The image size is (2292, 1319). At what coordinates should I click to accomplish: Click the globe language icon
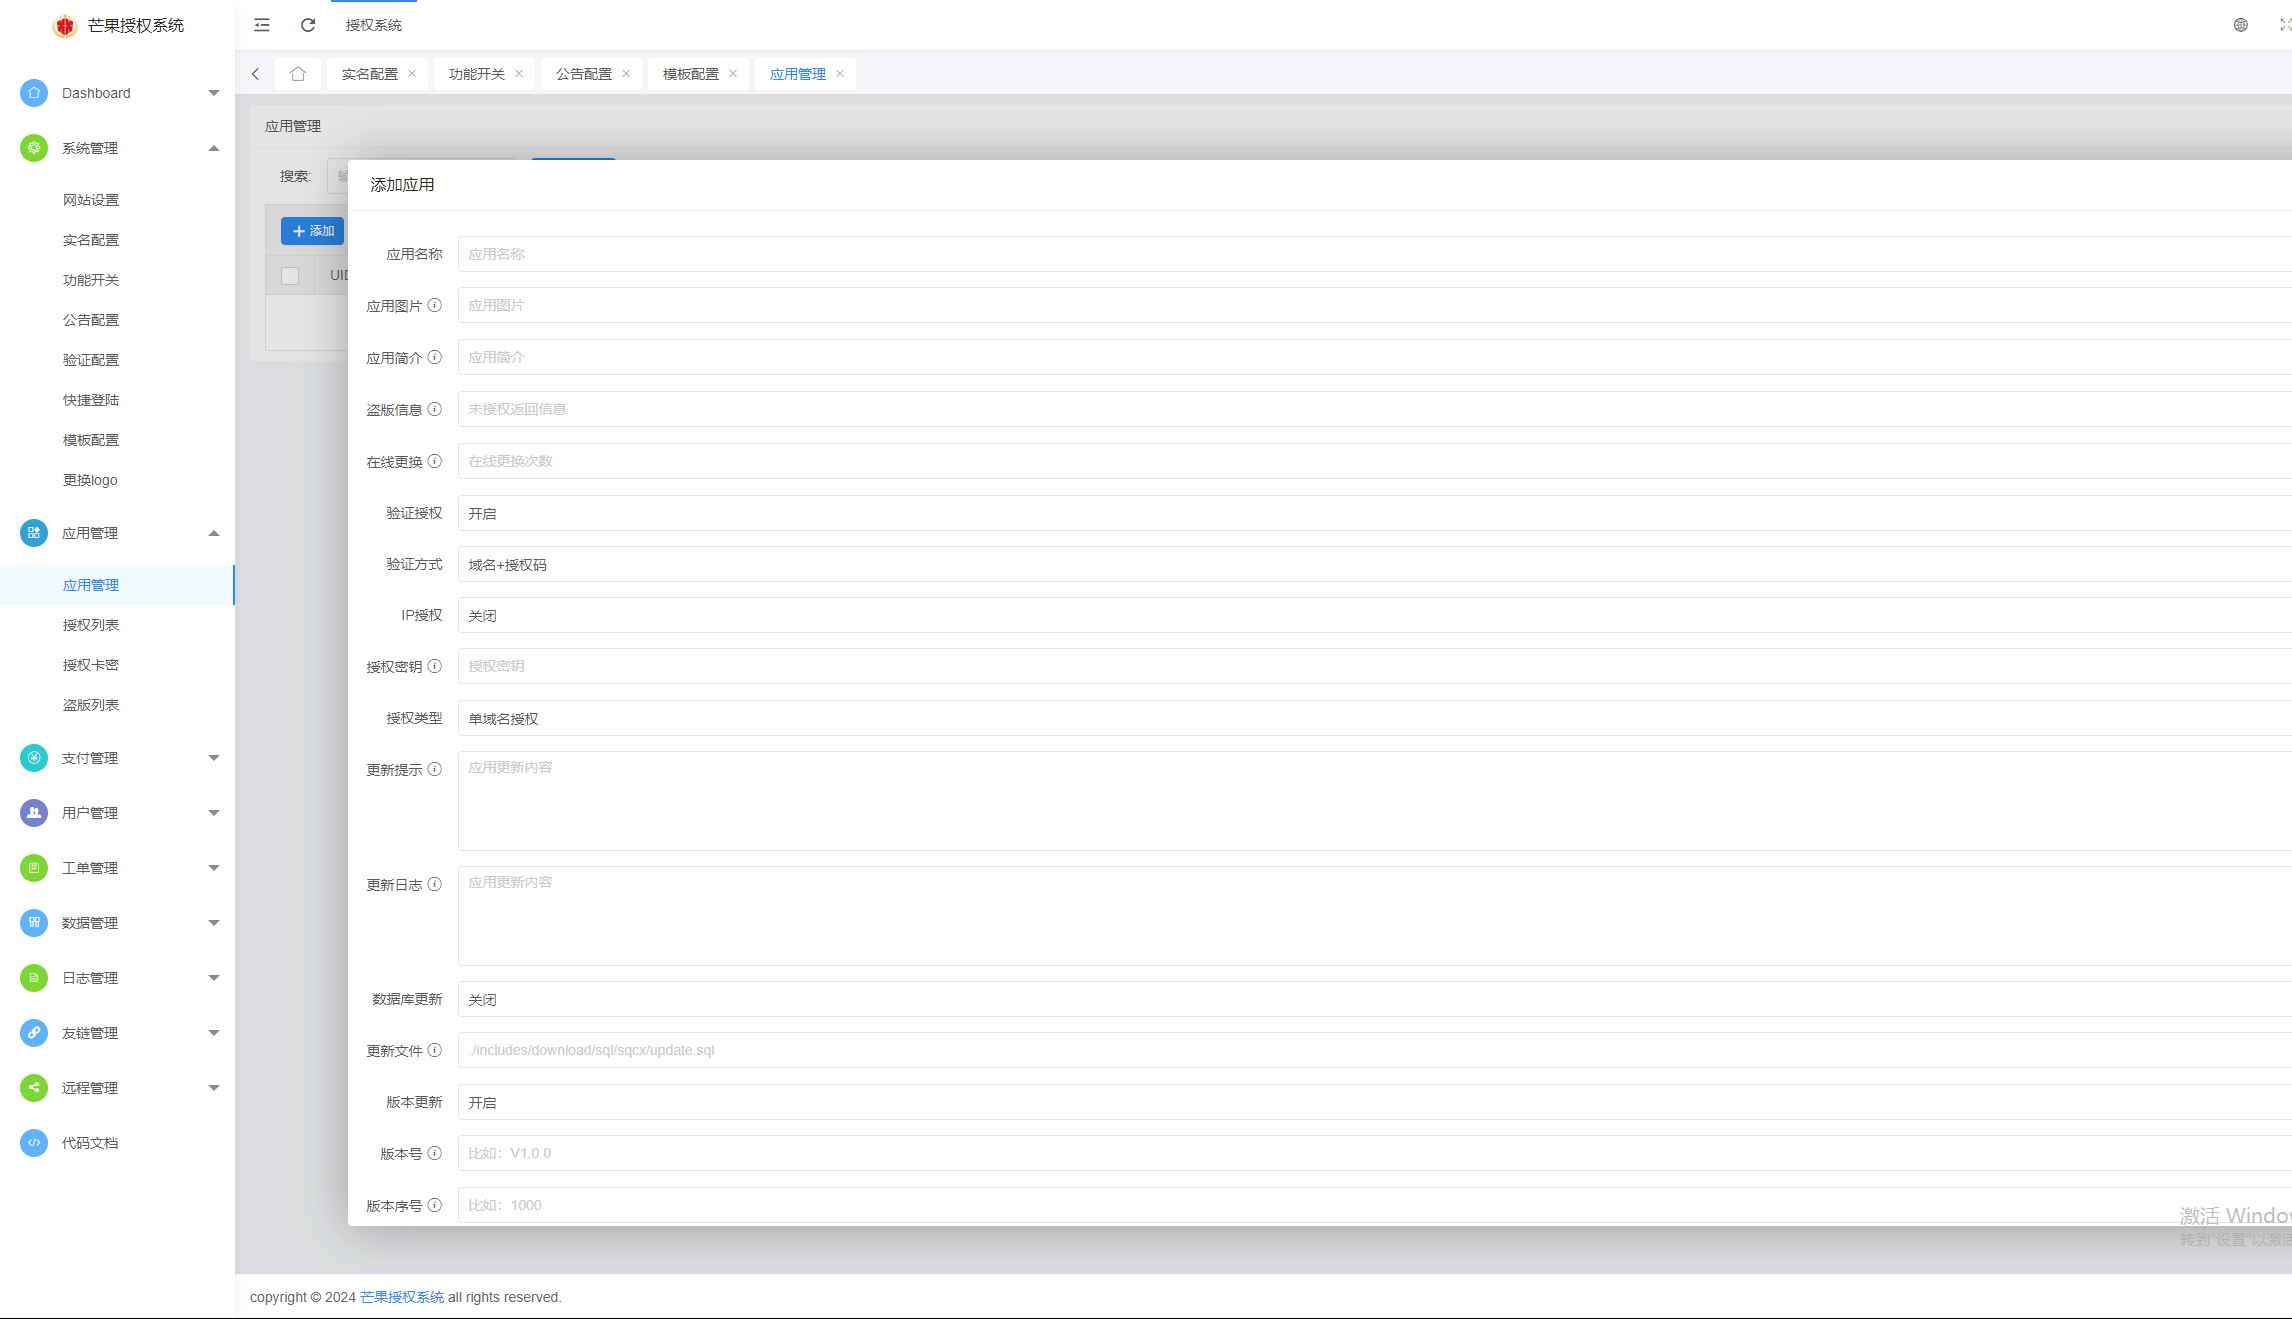[x=2240, y=25]
